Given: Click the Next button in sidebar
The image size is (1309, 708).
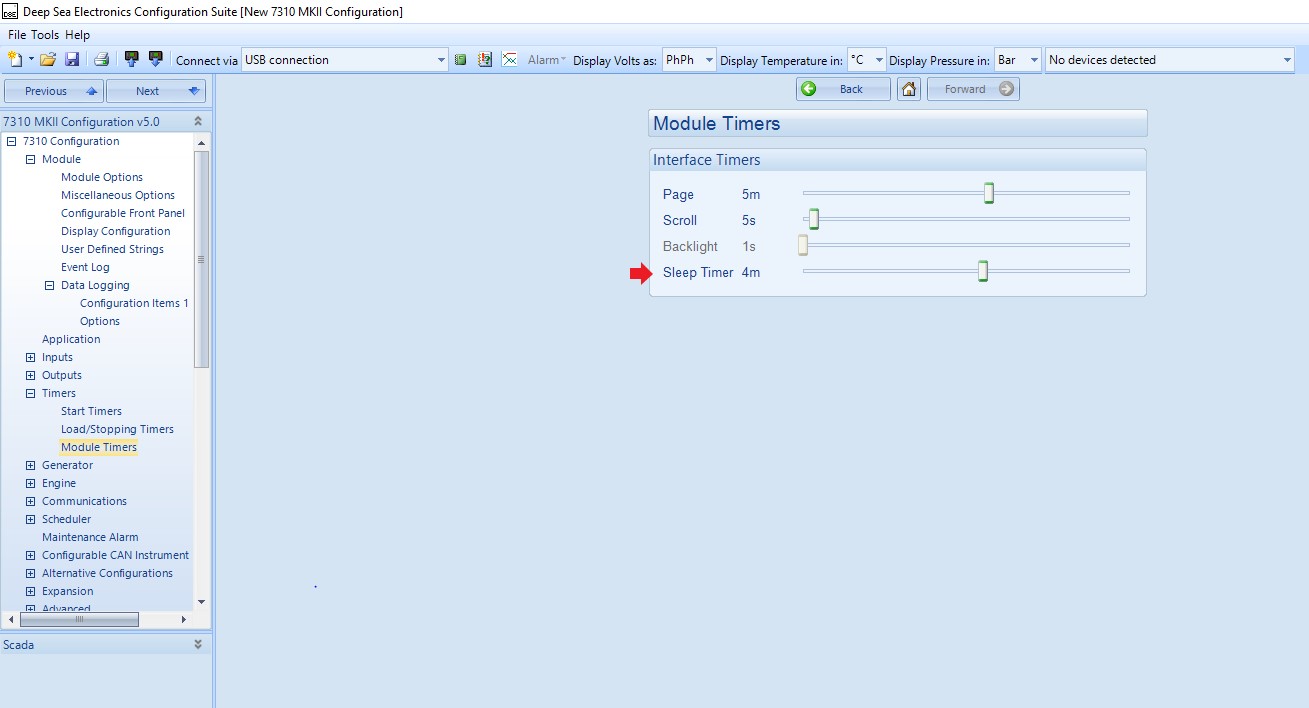Looking at the screenshot, I should pos(156,91).
